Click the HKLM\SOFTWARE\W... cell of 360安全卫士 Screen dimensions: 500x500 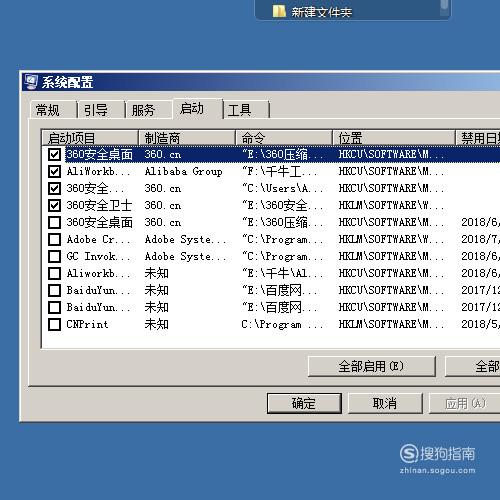pyautogui.click(x=391, y=205)
